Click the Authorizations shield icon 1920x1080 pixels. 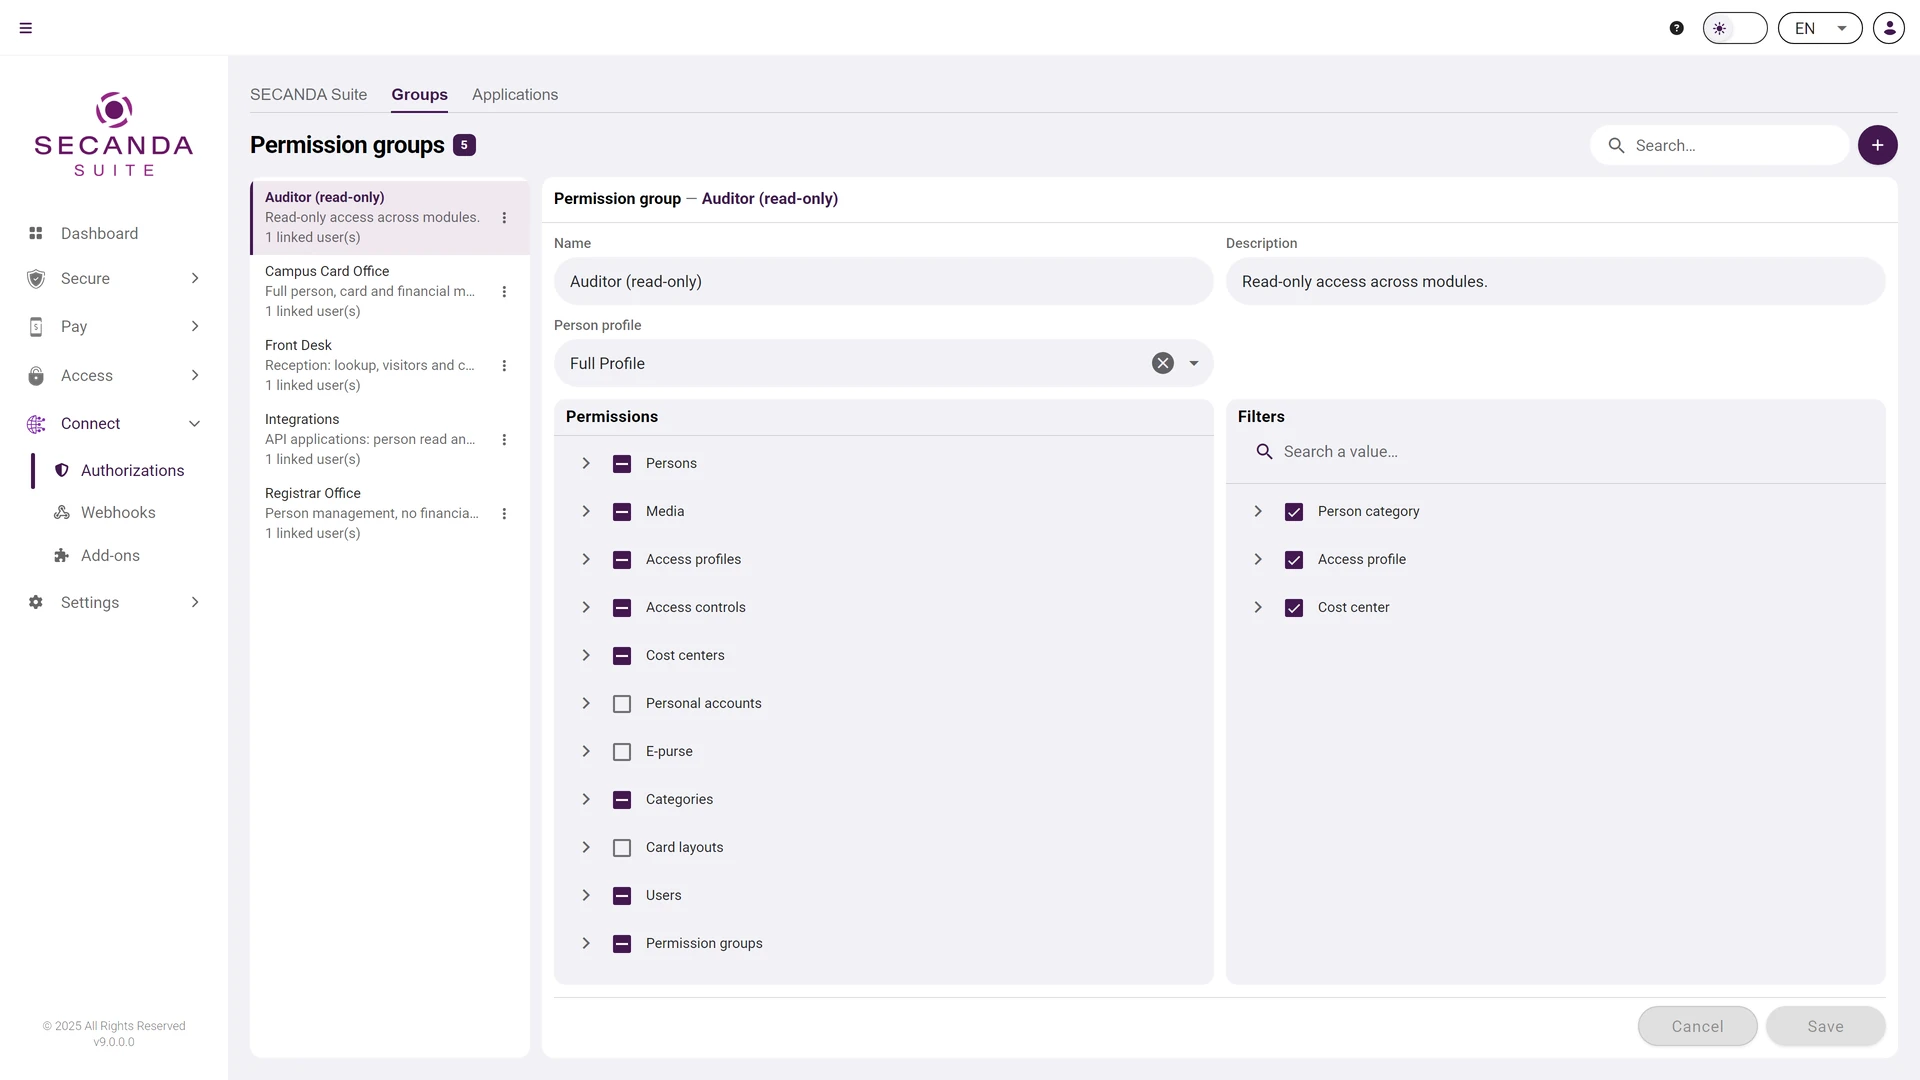click(x=62, y=470)
